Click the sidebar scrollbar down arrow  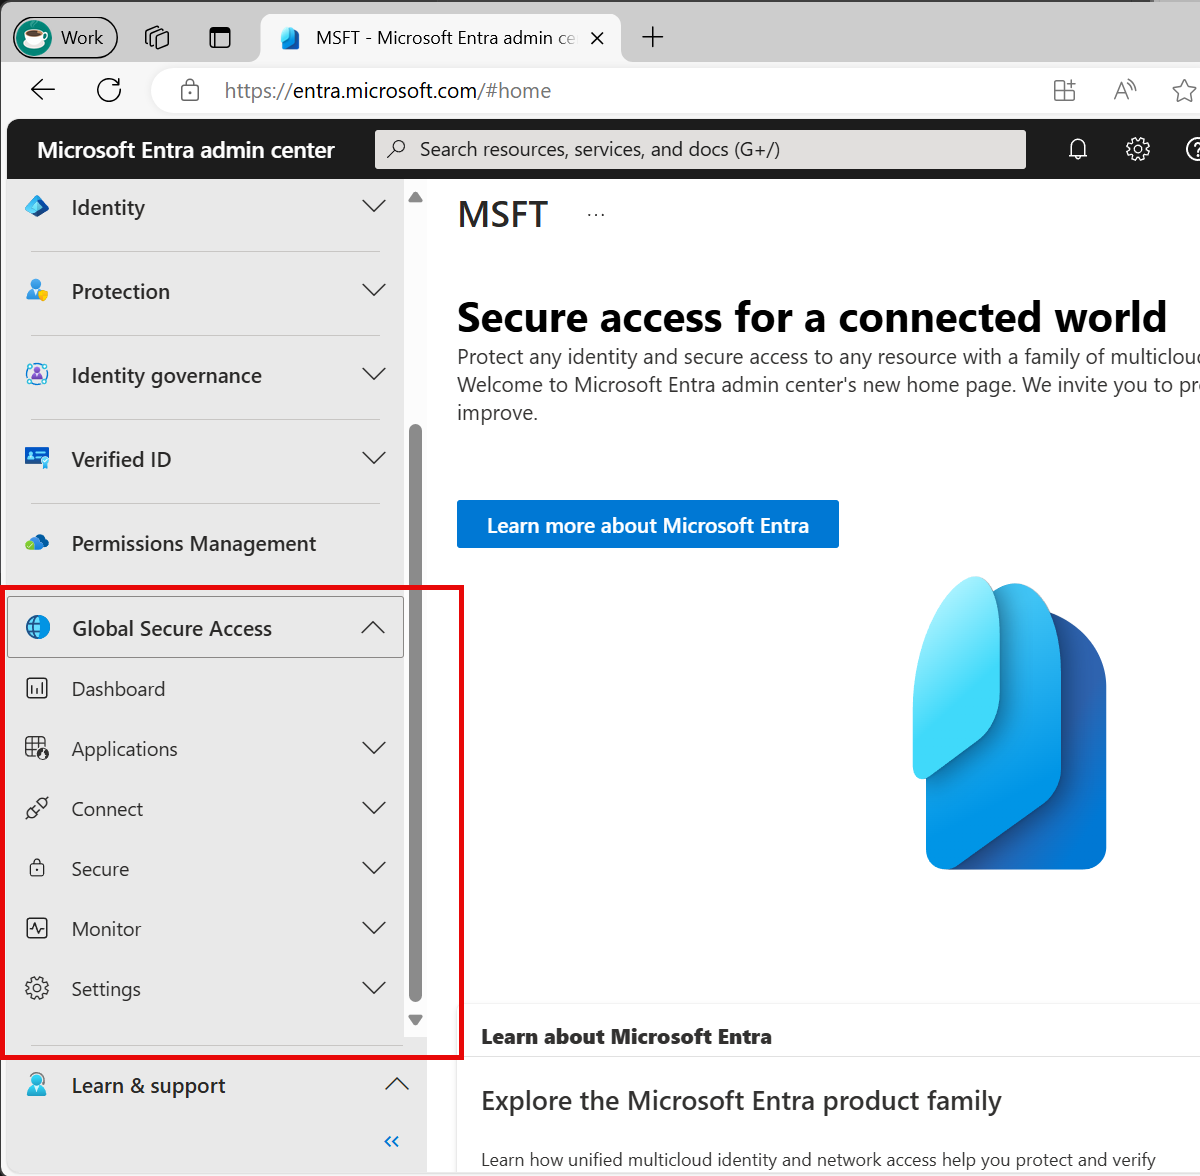pyautogui.click(x=416, y=1020)
